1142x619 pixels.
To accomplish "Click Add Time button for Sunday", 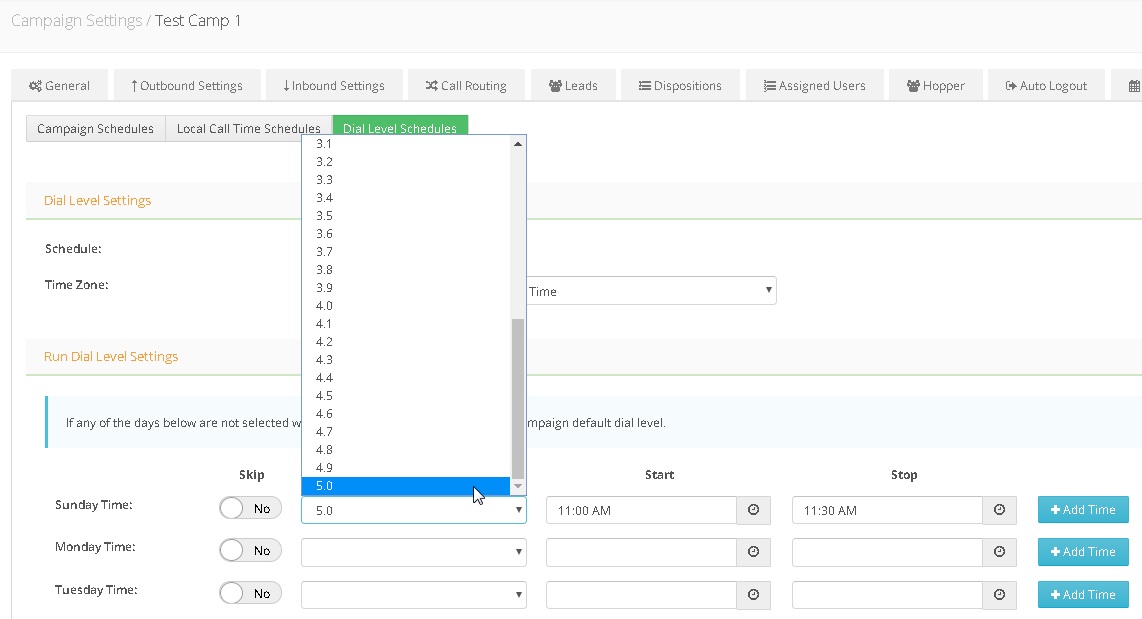I will [x=1083, y=510].
